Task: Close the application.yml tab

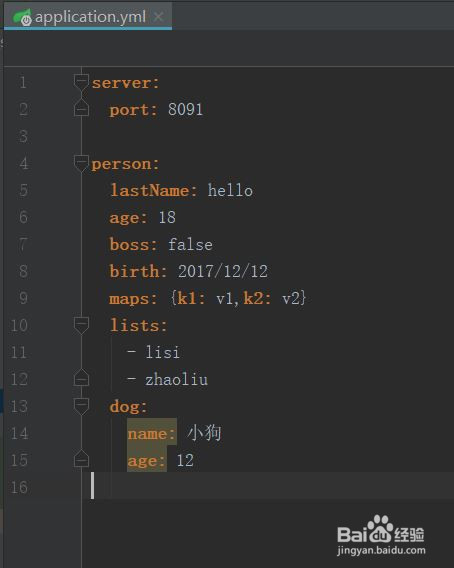Action: click(x=158, y=17)
